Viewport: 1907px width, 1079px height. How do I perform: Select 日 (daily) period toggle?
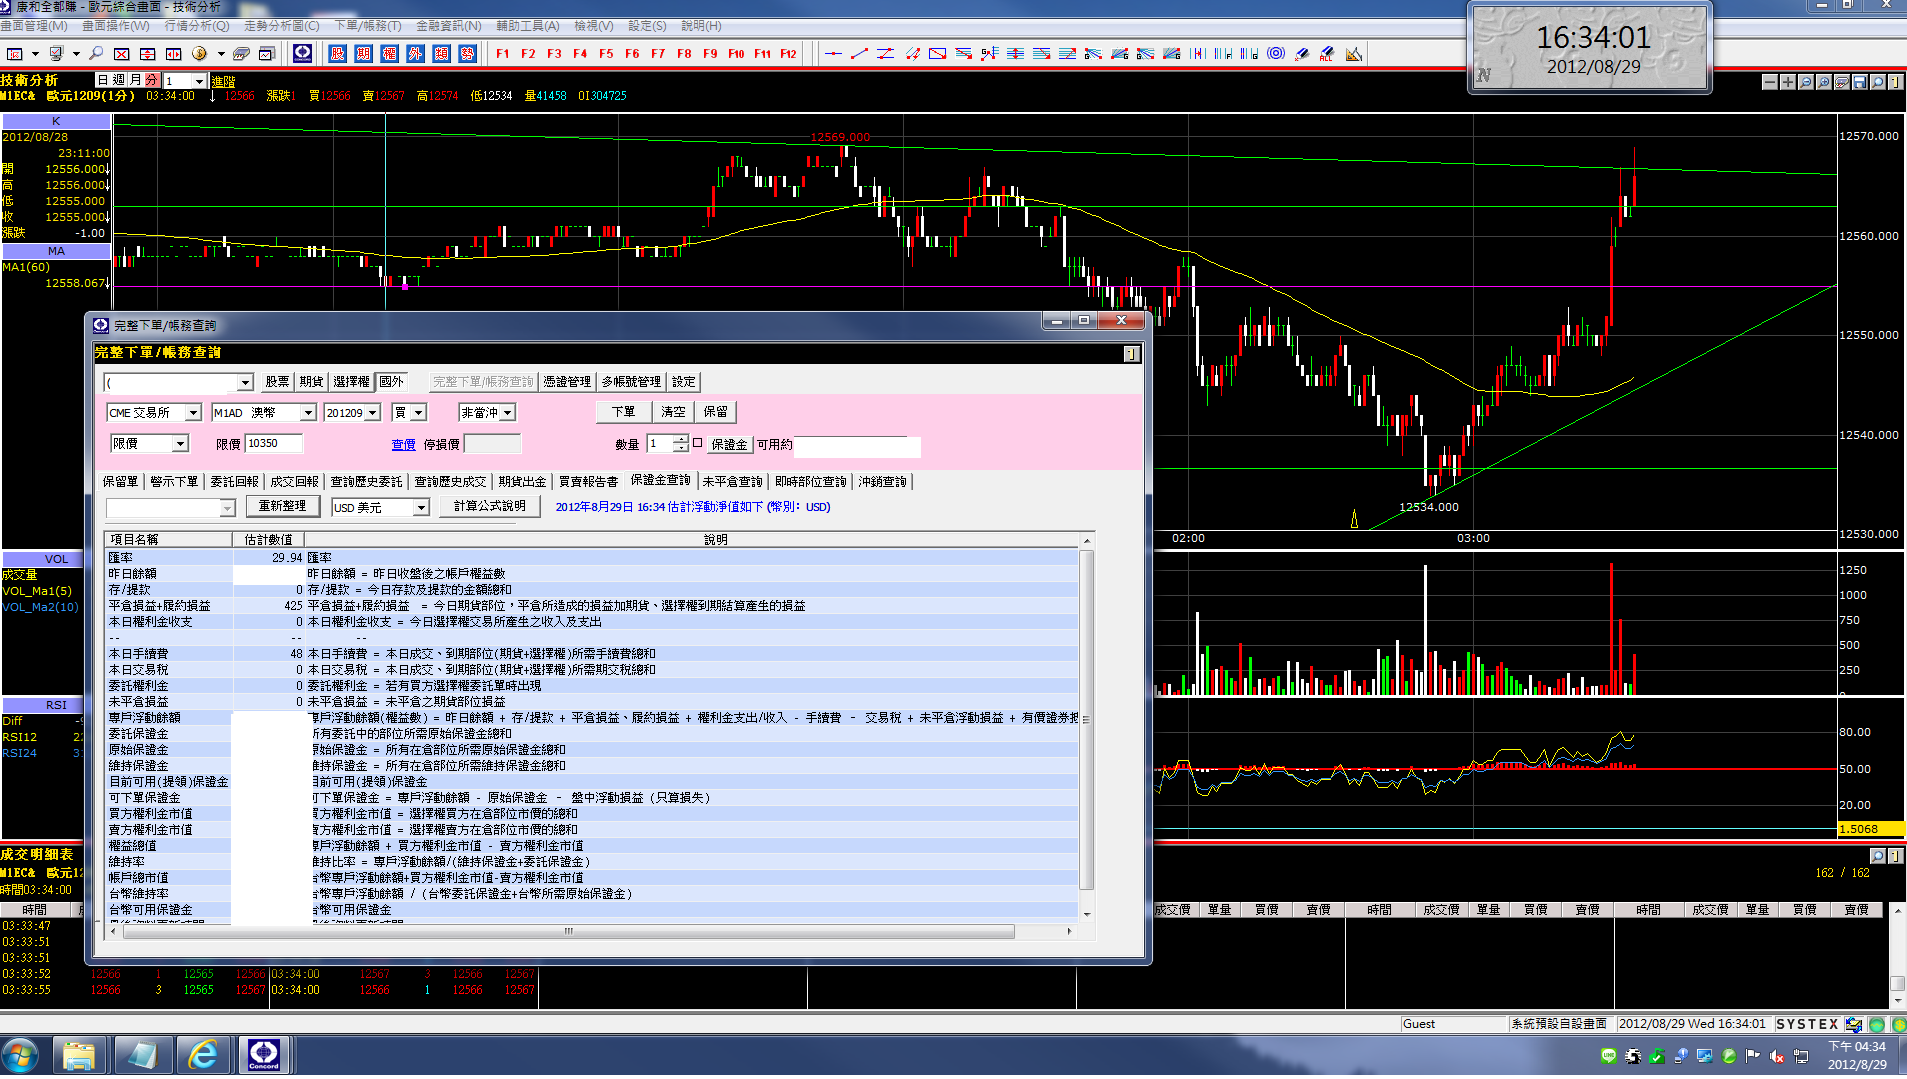click(103, 80)
